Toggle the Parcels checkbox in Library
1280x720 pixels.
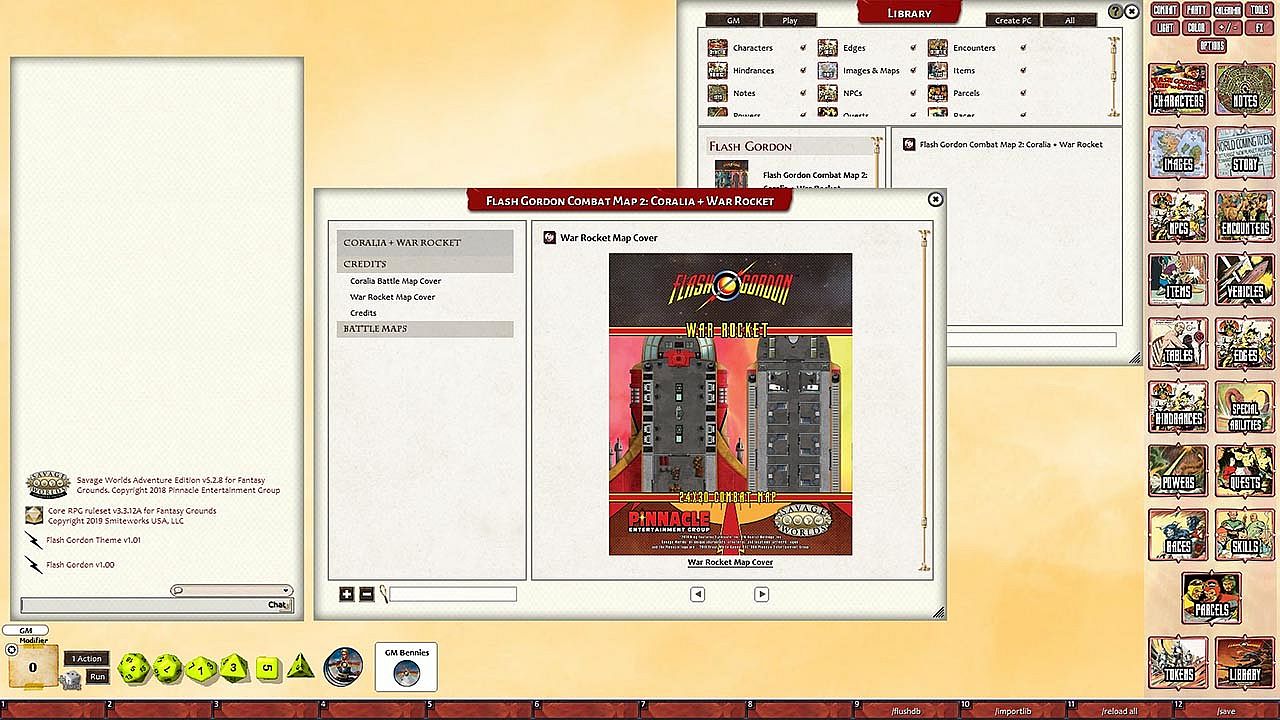point(1023,93)
